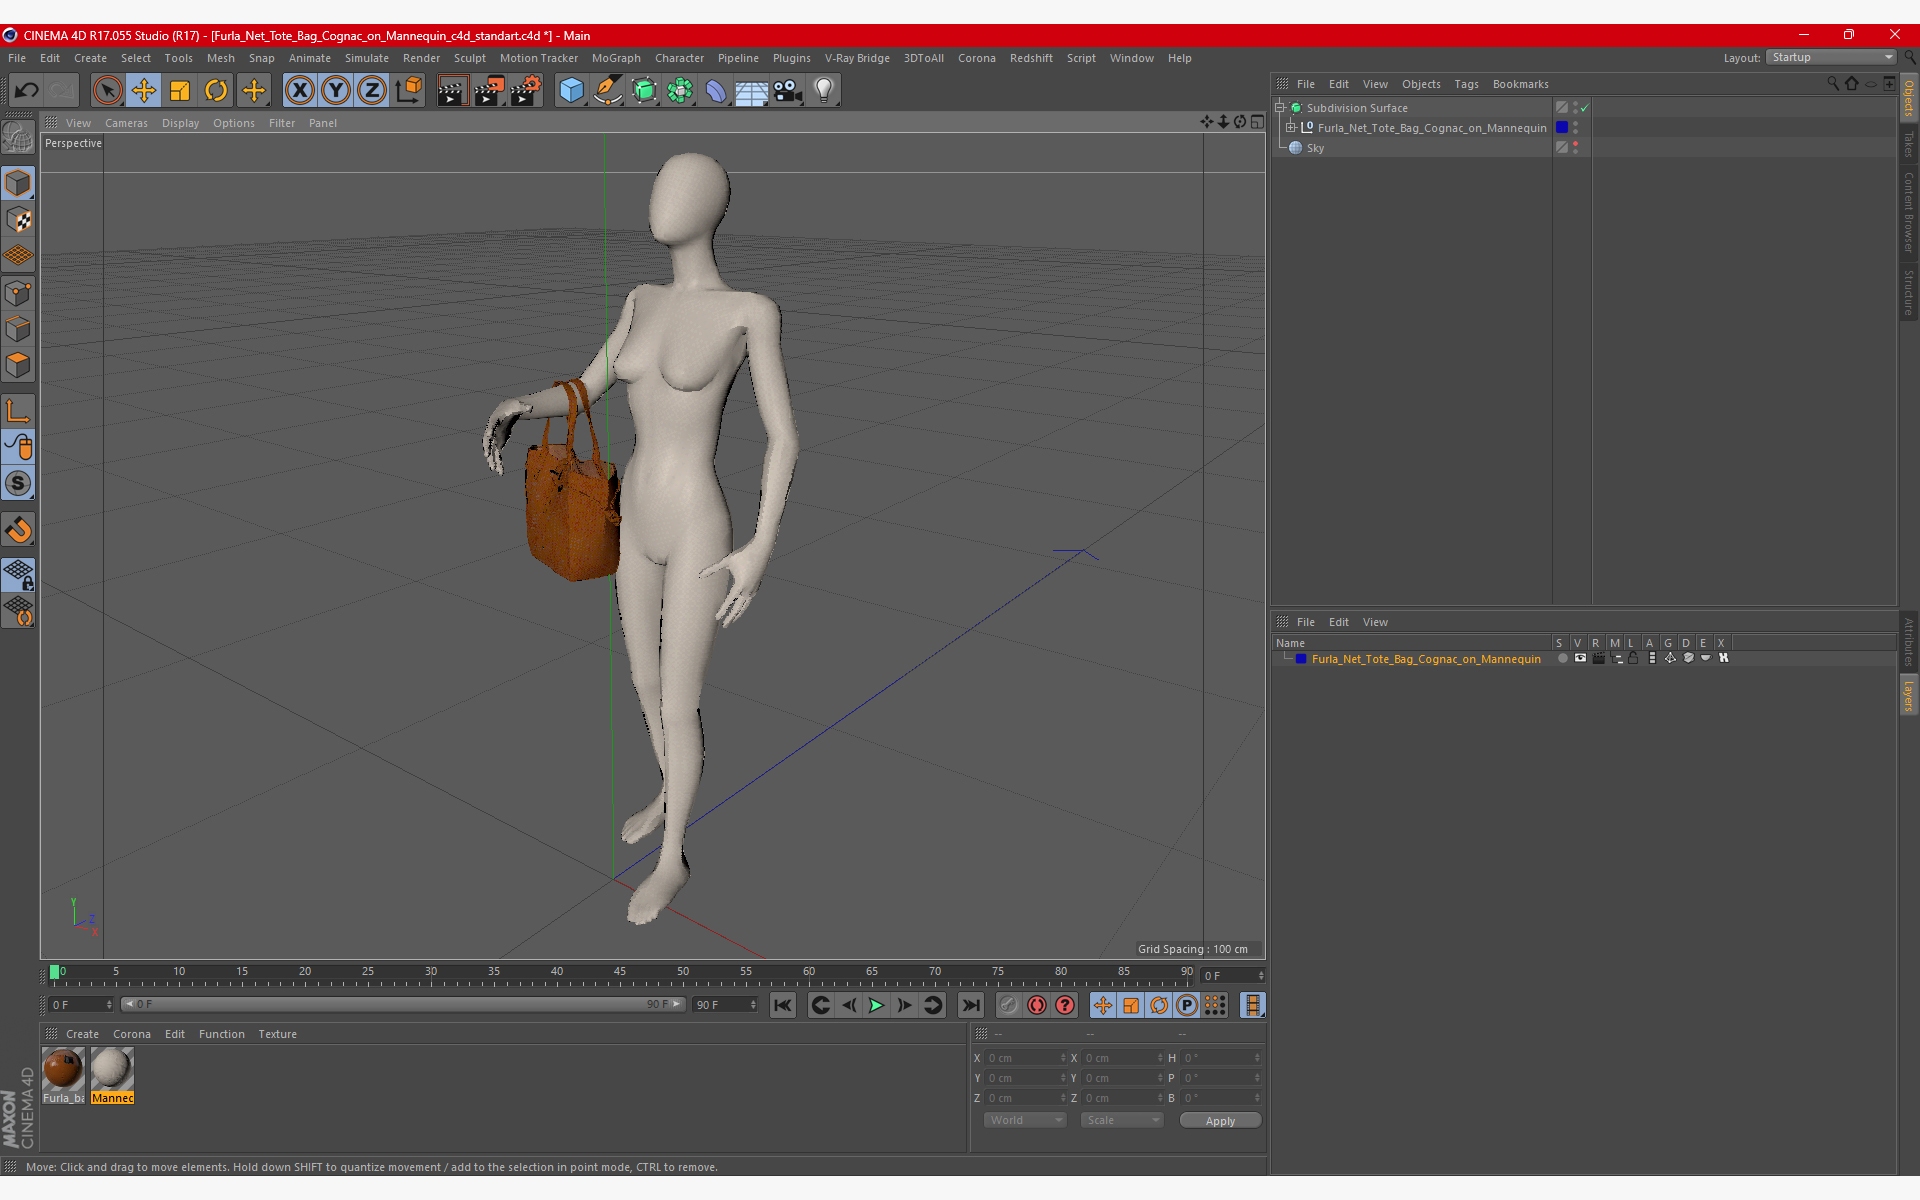The height and width of the screenshot is (1200, 1920).
Task: Open the World coordinate dropdown
Action: (x=1025, y=1120)
